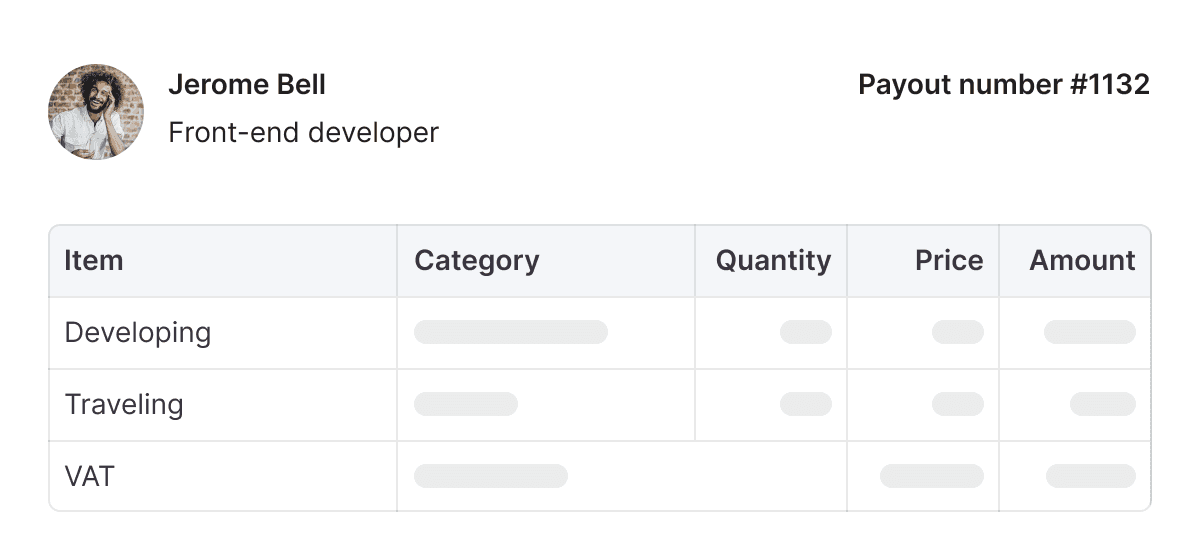
Task: Click the Amount column header
Action: [1082, 261]
